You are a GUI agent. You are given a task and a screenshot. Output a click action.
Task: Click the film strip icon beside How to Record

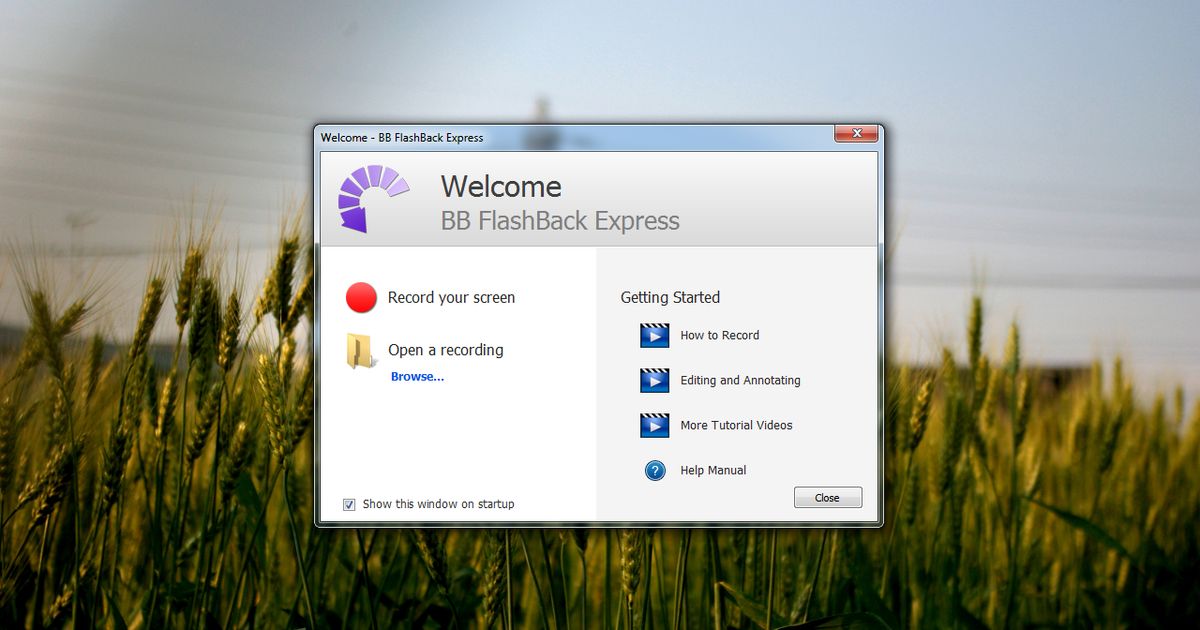click(x=654, y=335)
